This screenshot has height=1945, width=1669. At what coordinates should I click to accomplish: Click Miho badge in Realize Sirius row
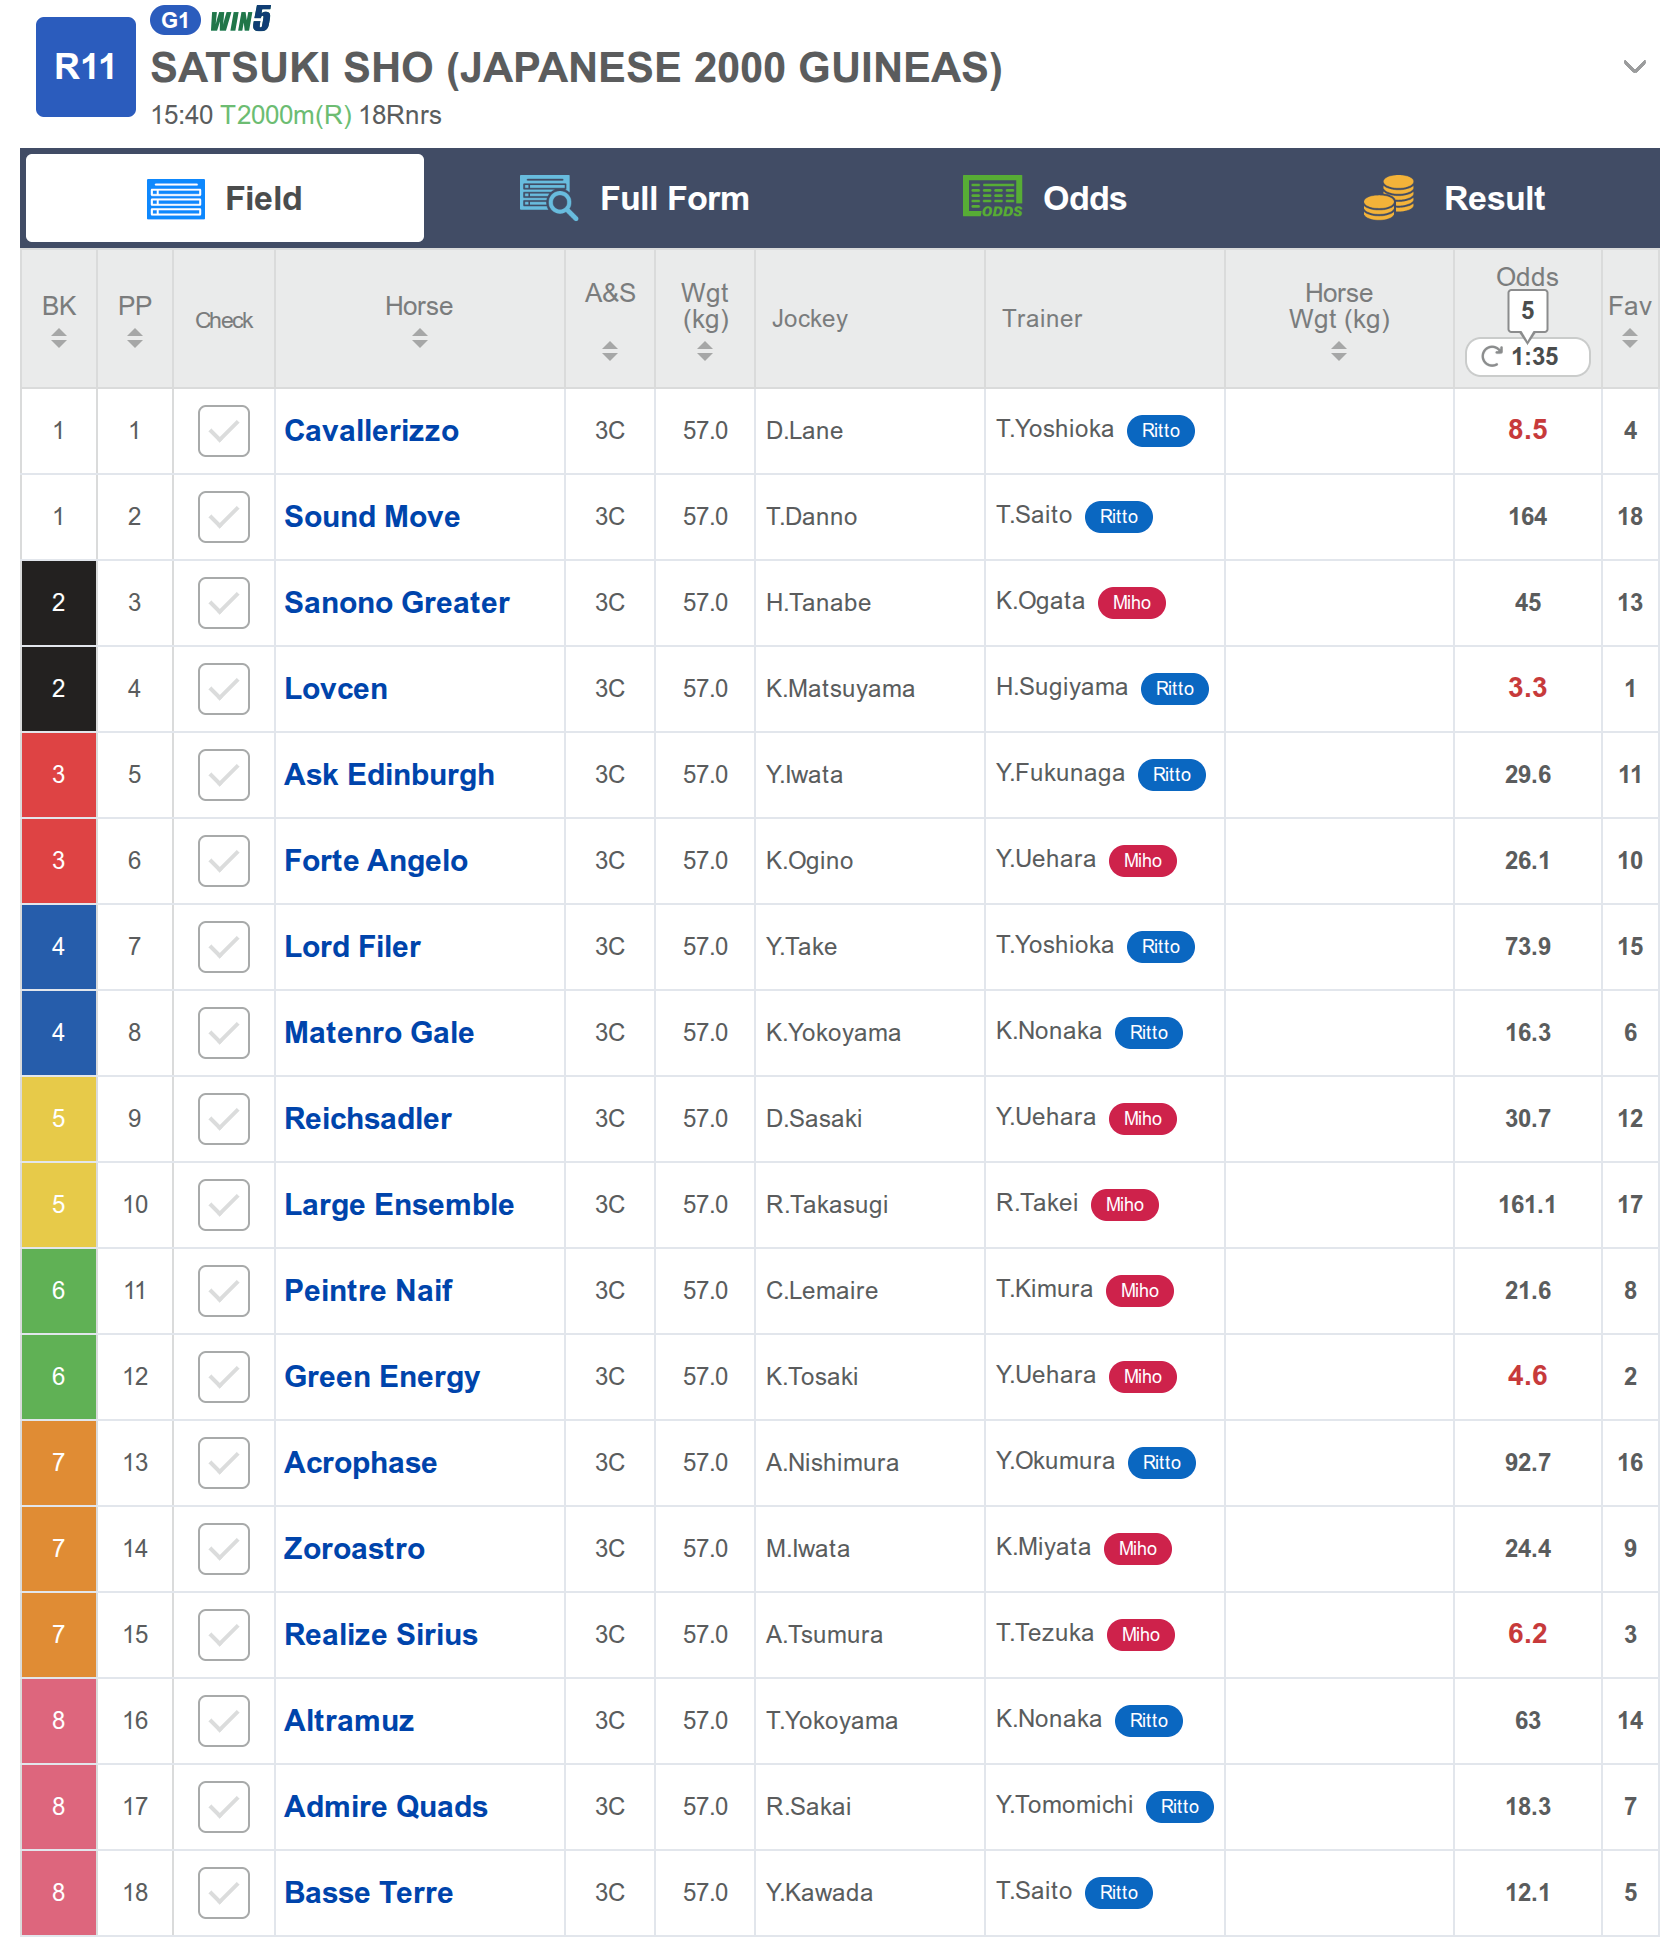pos(1141,1634)
